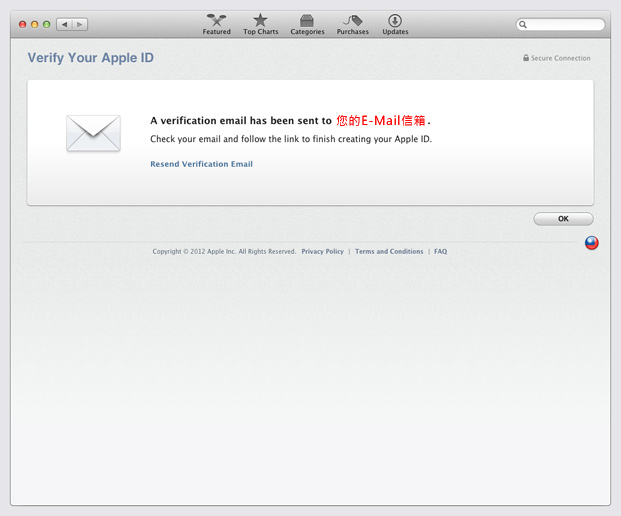621x516 pixels.
Task: Open the Top Charts section
Action: coord(261,25)
